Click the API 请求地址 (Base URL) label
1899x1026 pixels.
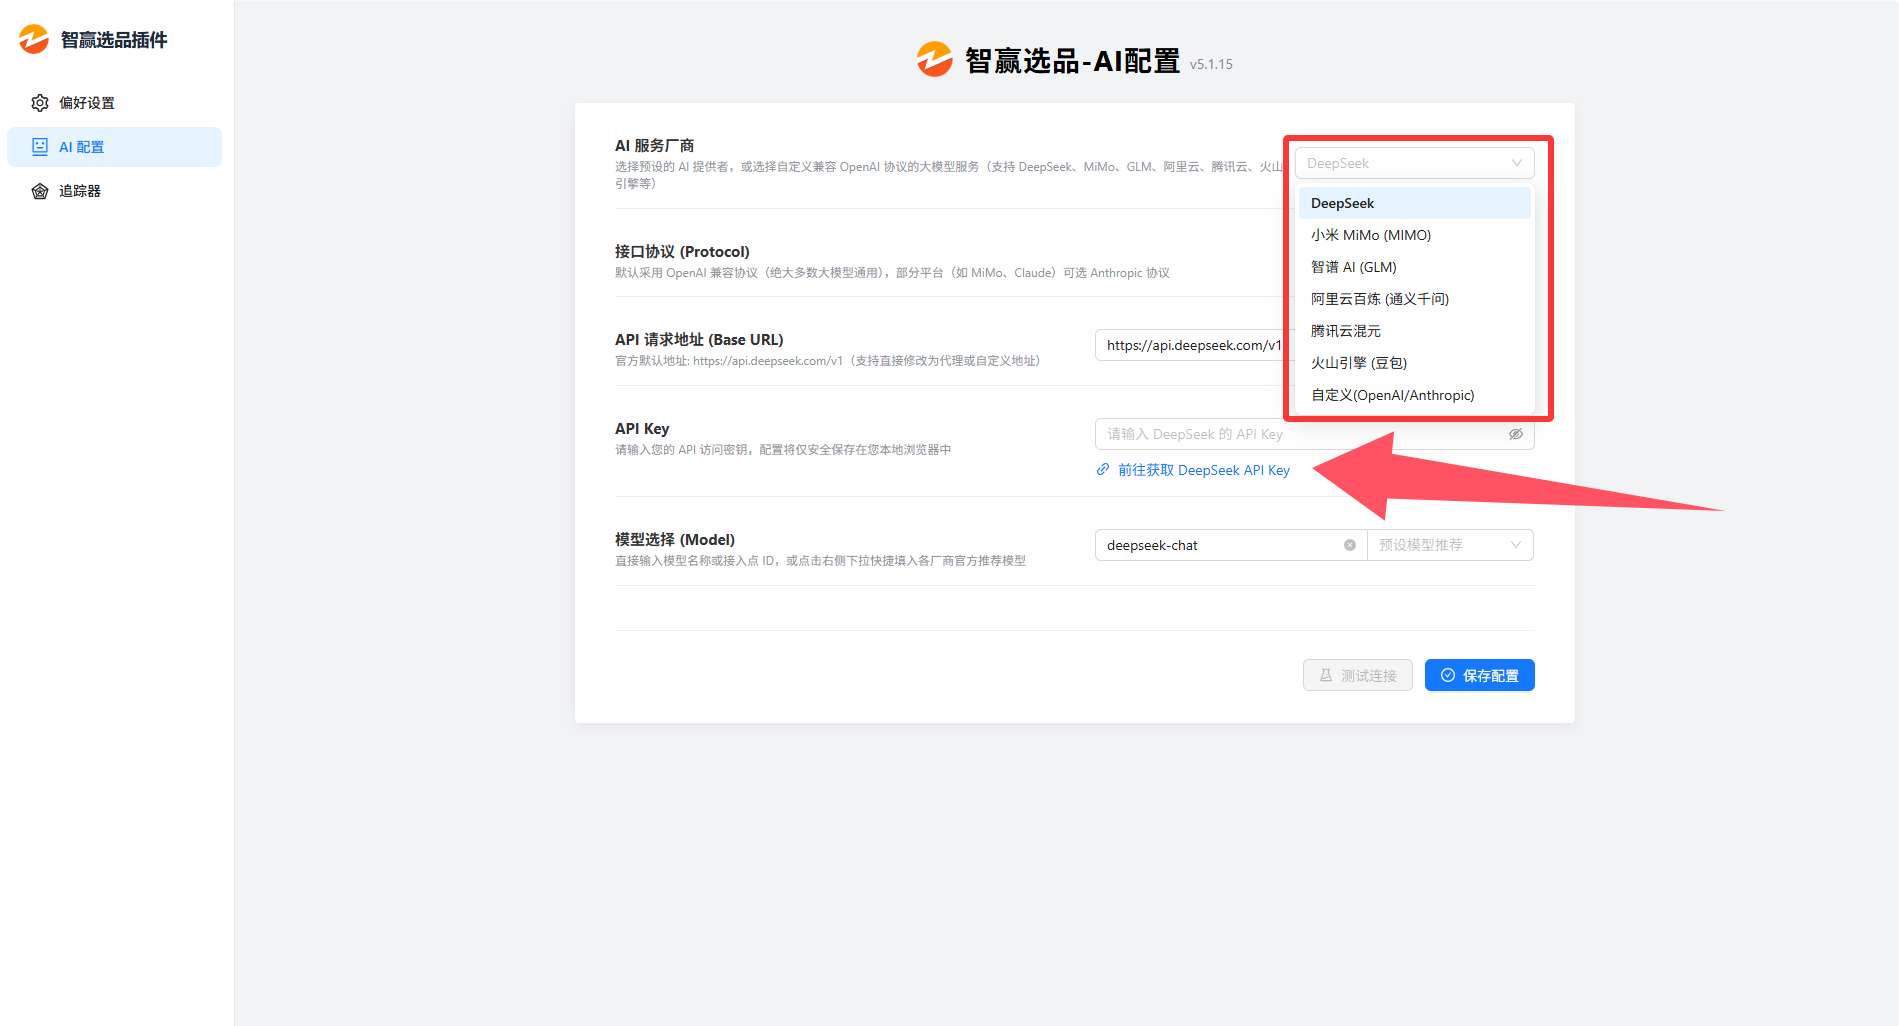pyautogui.click(x=699, y=340)
